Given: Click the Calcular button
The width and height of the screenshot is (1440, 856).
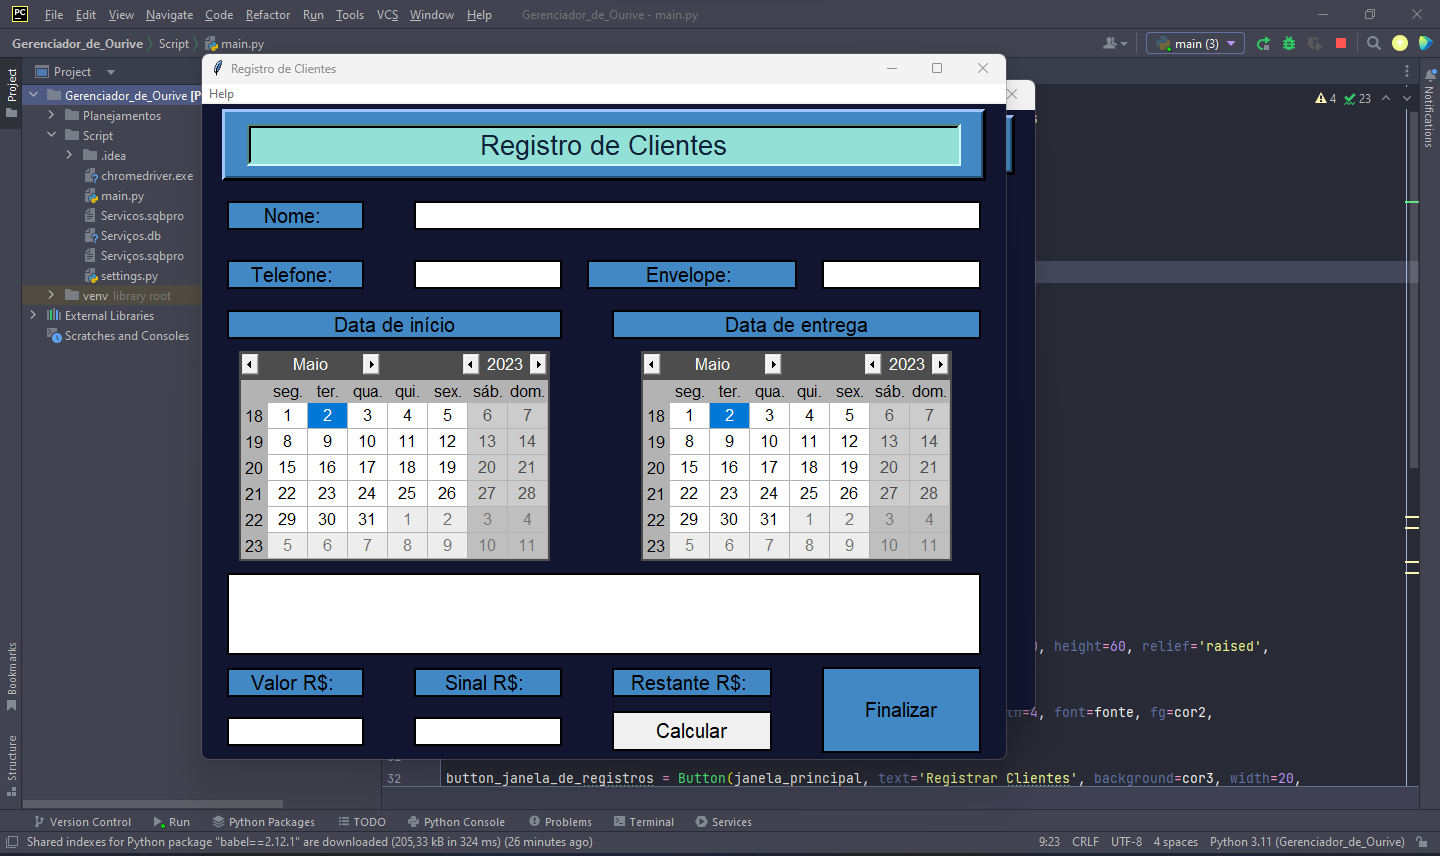Looking at the screenshot, I should 691,730.
